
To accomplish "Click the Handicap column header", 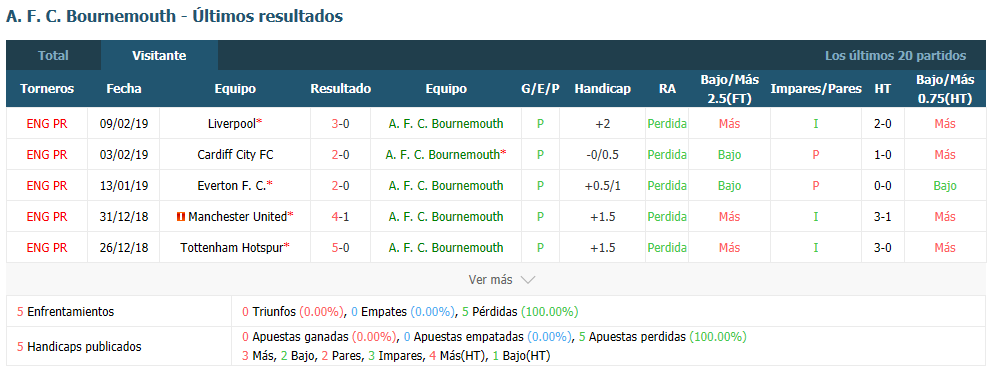I will coord(602,89).
